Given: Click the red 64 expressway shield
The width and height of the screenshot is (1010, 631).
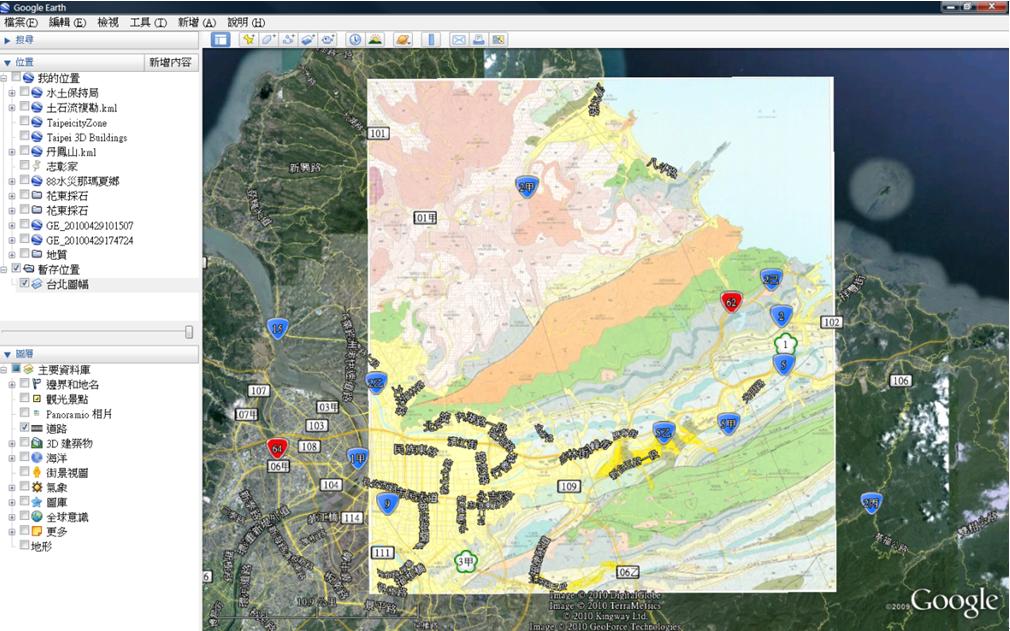Looking at the screenshot, I should pos(277,447).
